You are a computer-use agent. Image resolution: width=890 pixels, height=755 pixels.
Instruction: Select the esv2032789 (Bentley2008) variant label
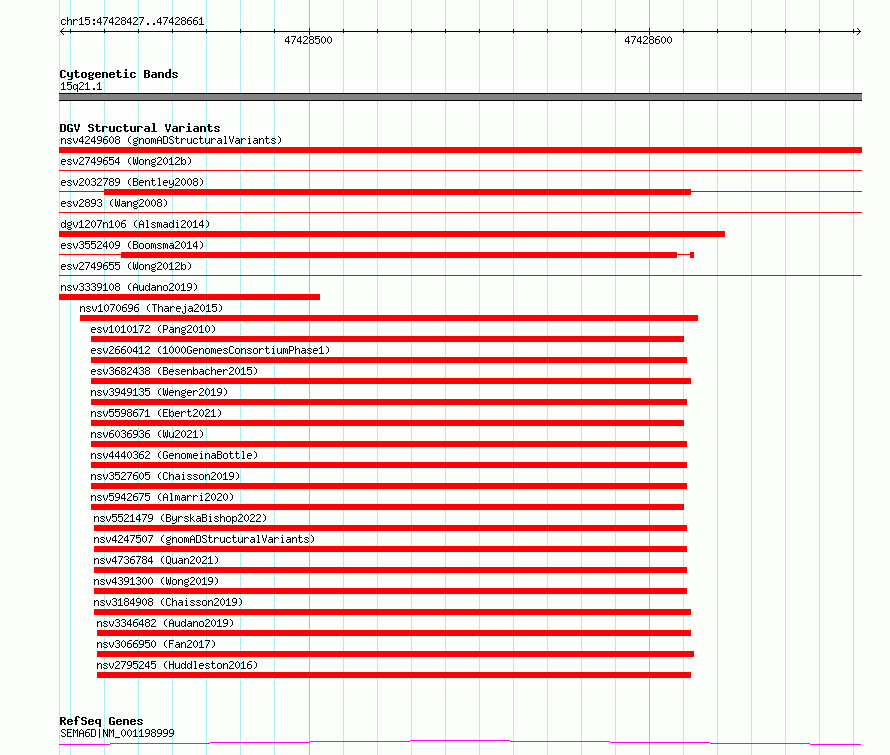(132, 182)
